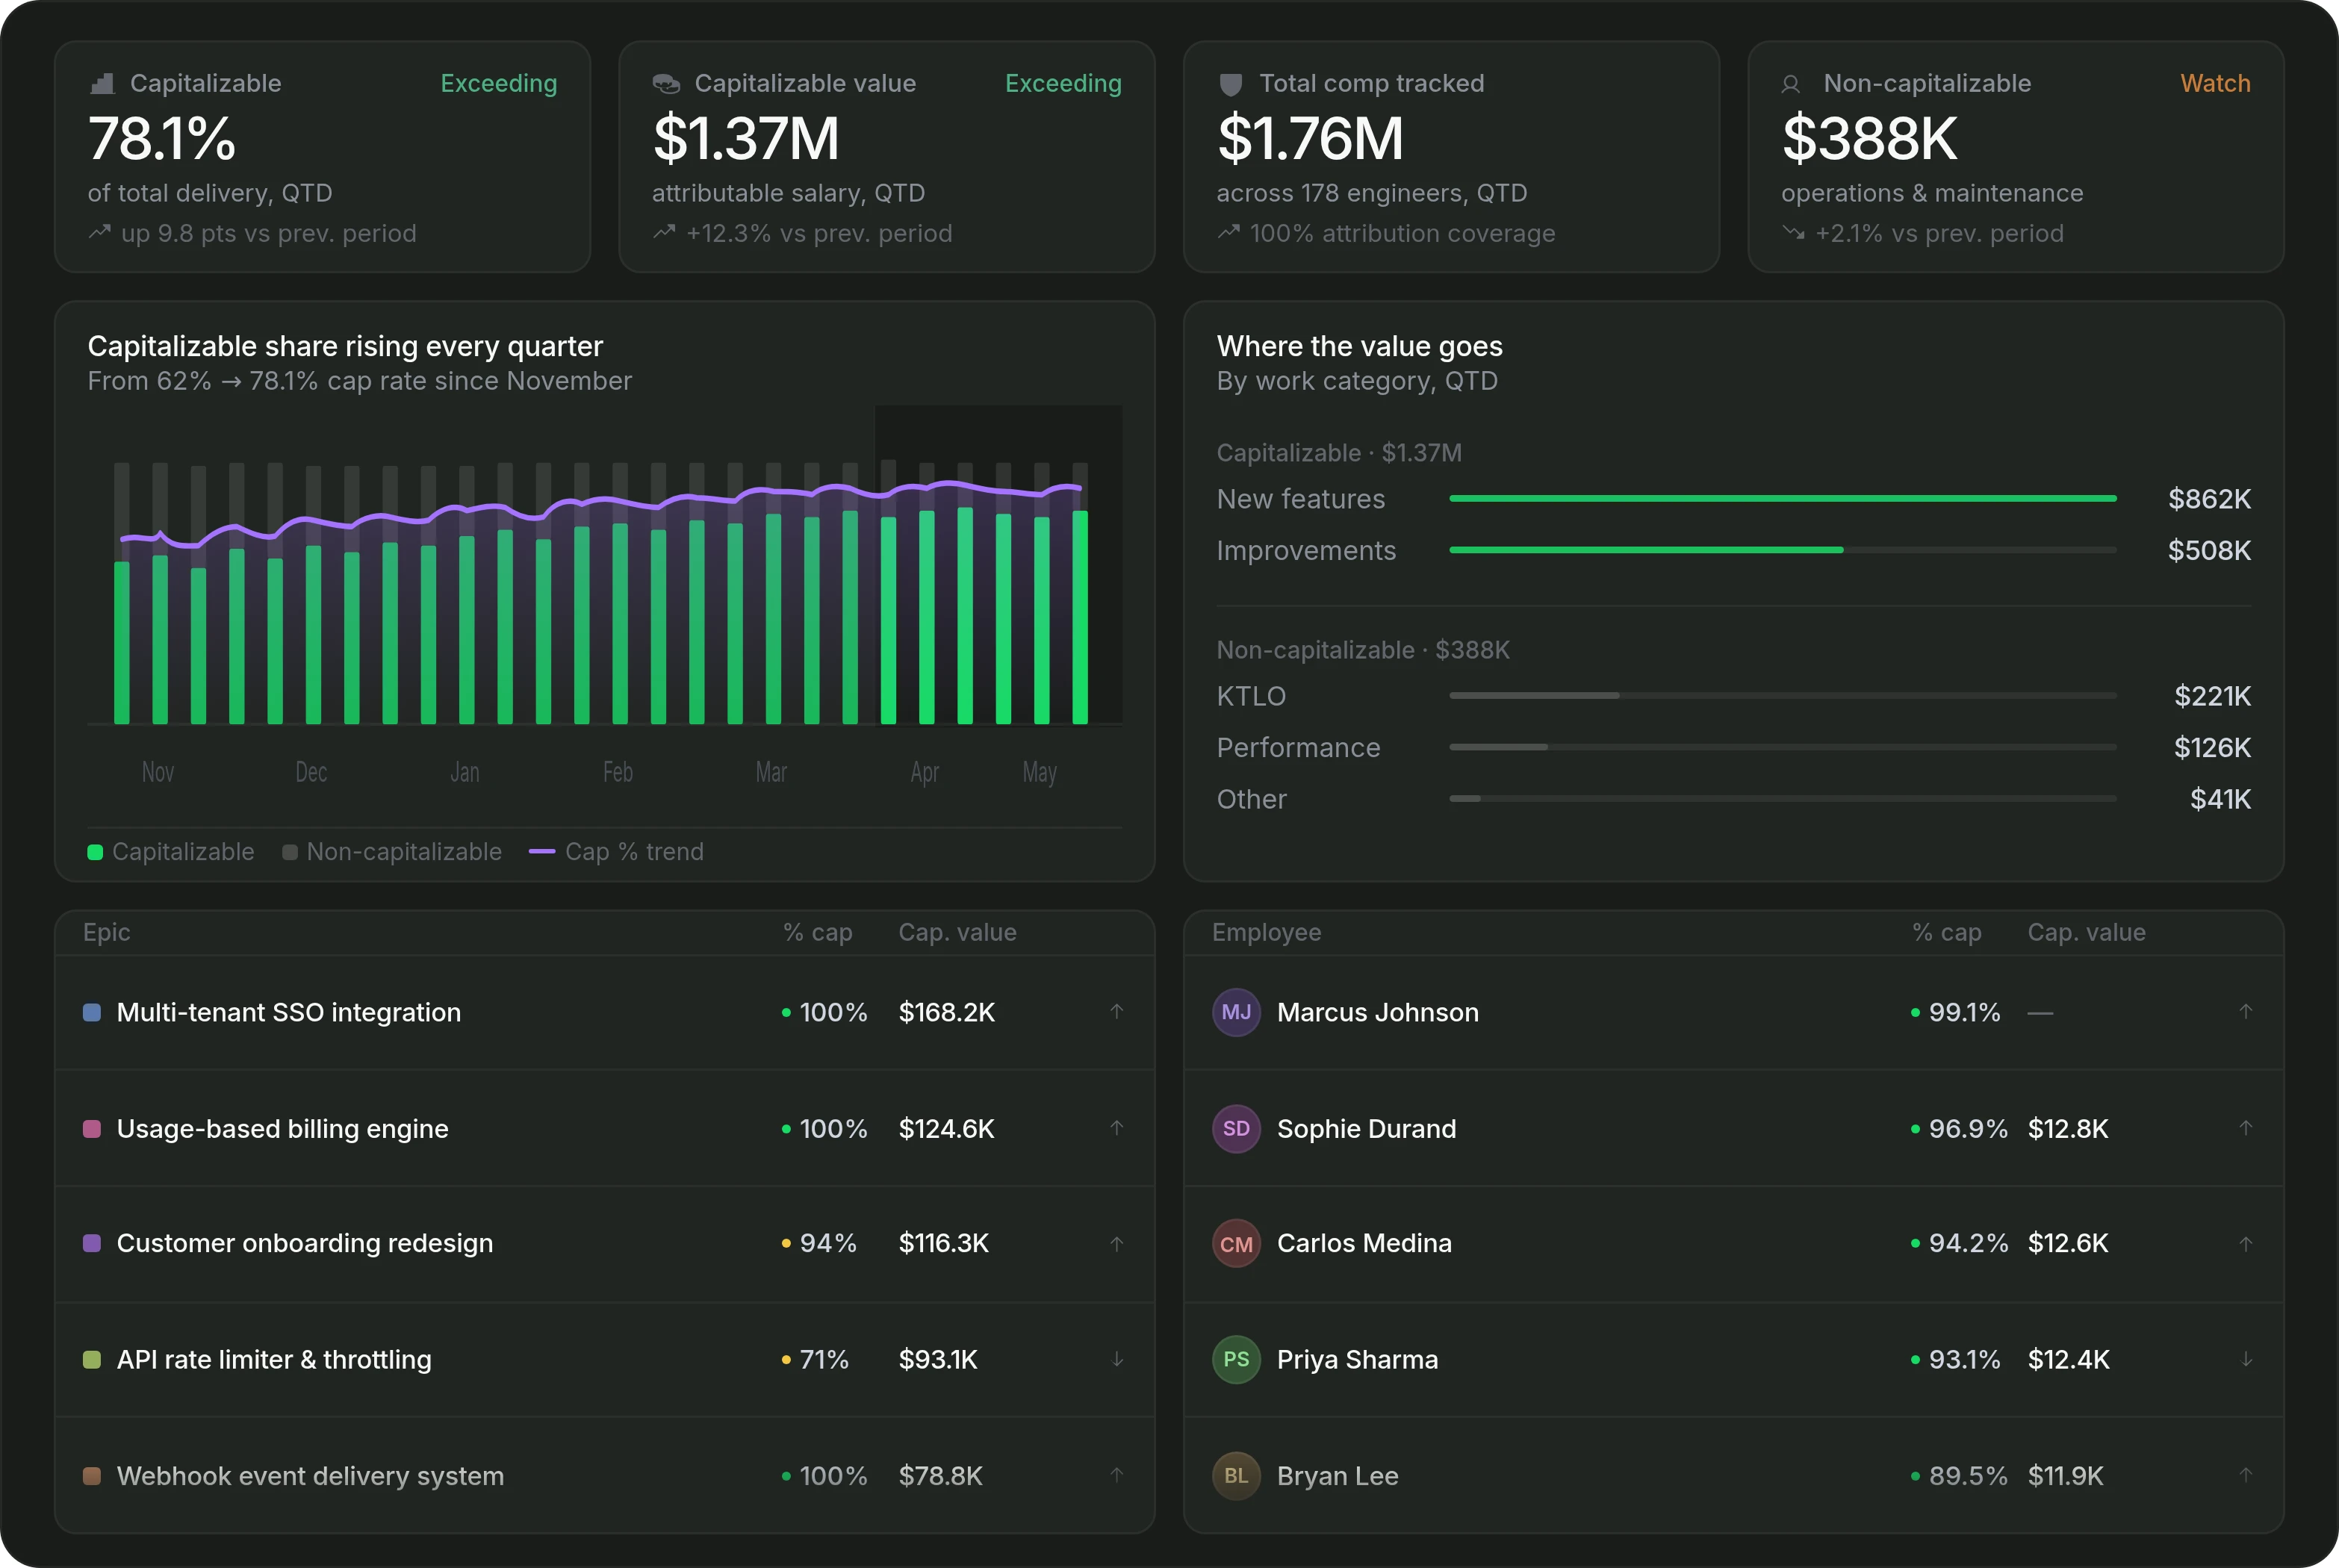Click the down arrow in API rate limiter row
Screen dimensions: 2339x1568
(x=1117, y=1359)
